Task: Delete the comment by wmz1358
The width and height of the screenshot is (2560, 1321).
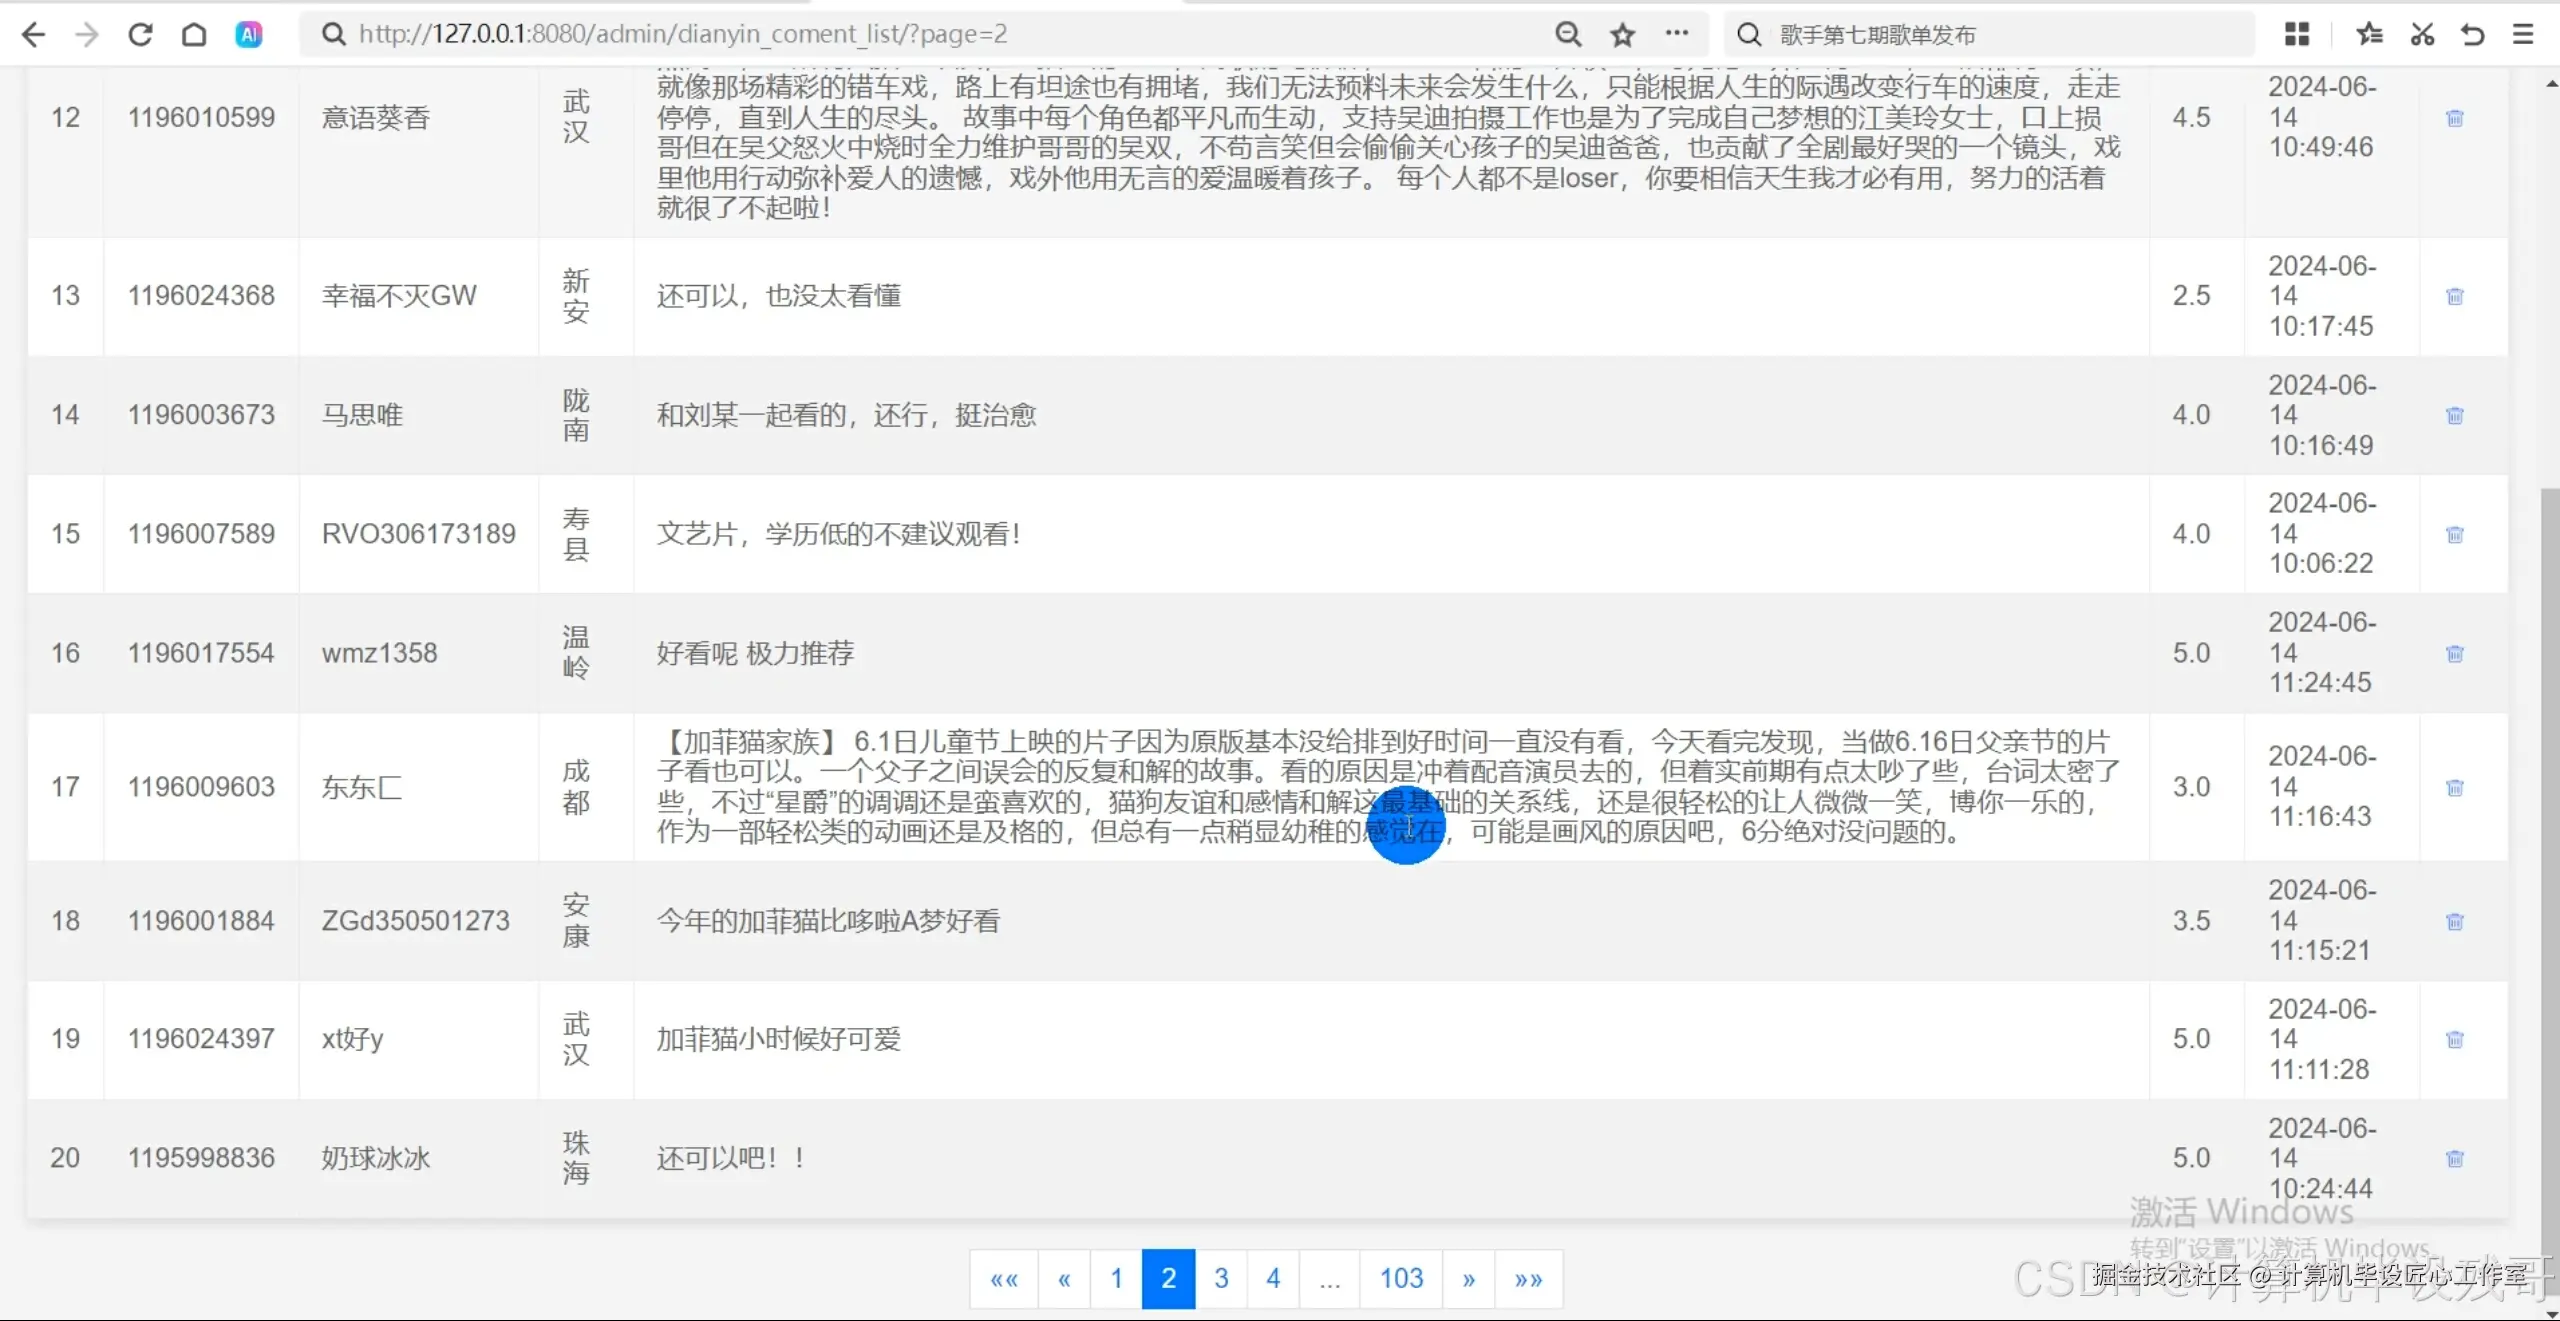Action: point(2455,653)
